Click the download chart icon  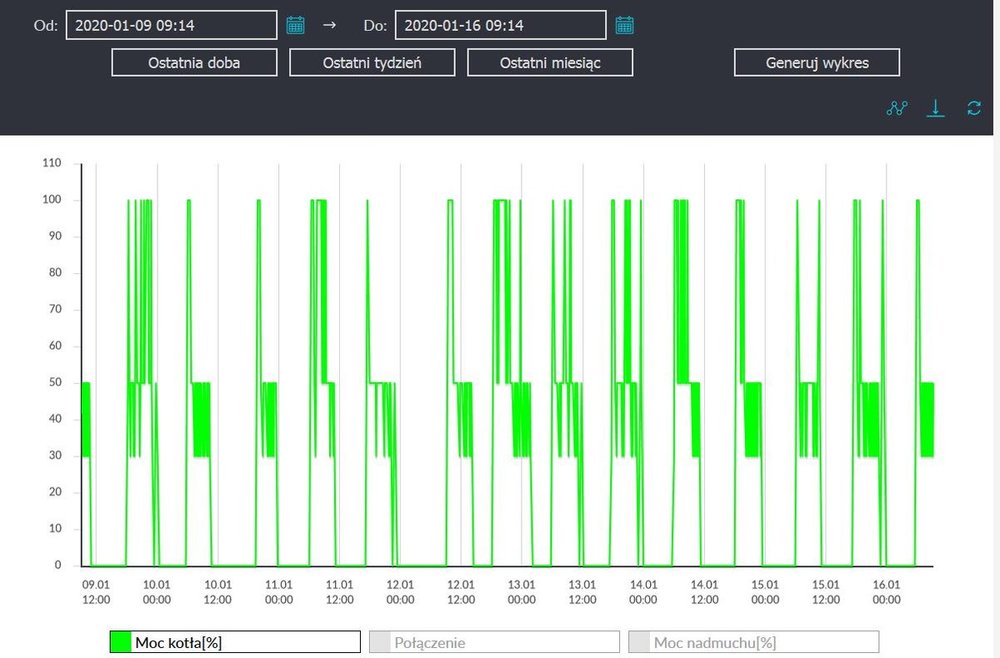(935, 108)
